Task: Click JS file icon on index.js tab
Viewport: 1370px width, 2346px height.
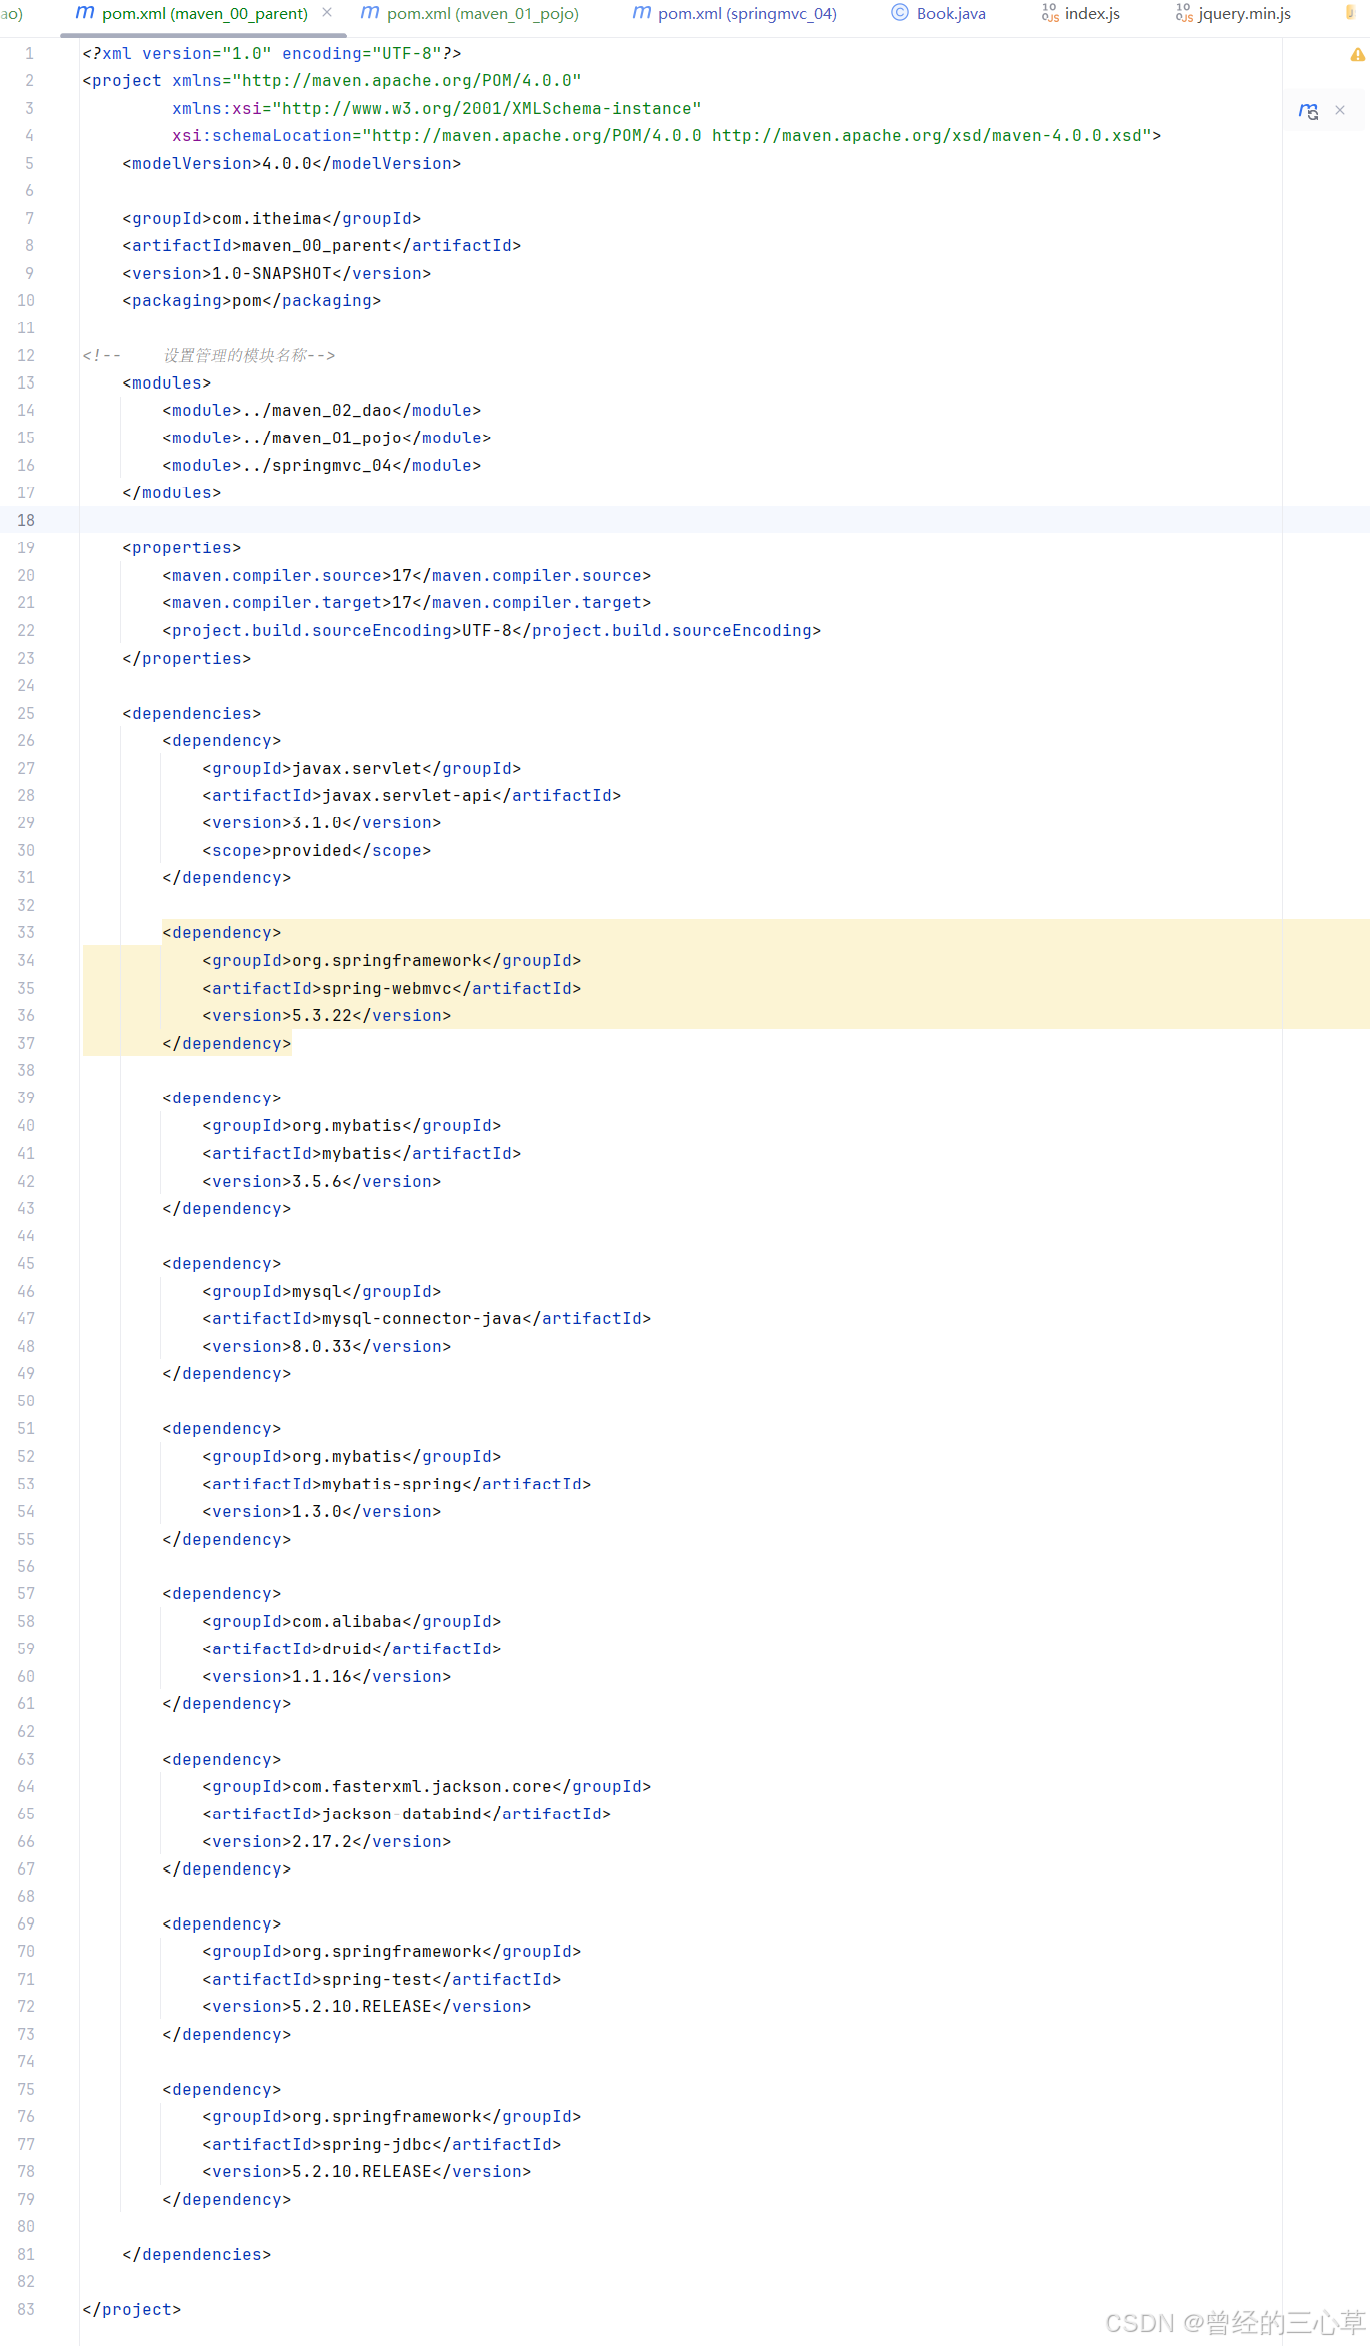Action: click(1050, 13)
